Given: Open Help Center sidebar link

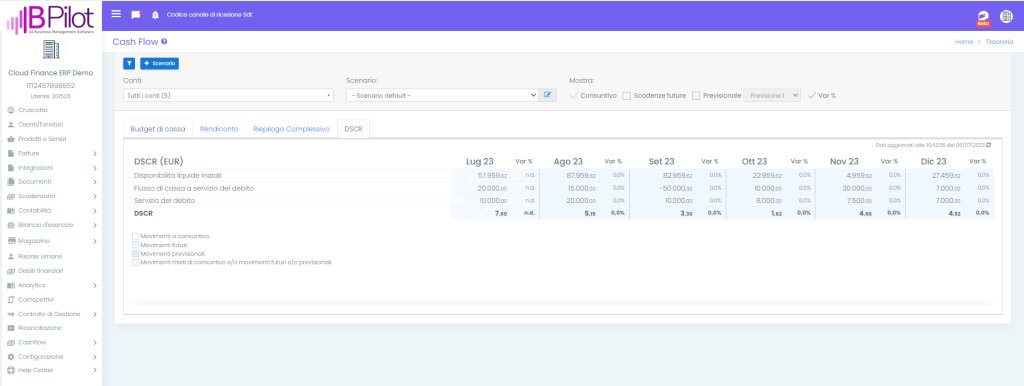Looking at the screenshot, I should (x=36, y=370).
